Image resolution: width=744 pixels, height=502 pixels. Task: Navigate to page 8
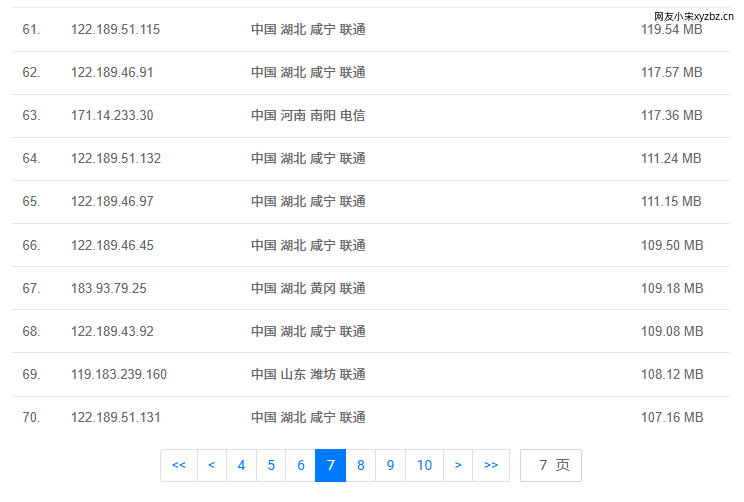[361, 465]
